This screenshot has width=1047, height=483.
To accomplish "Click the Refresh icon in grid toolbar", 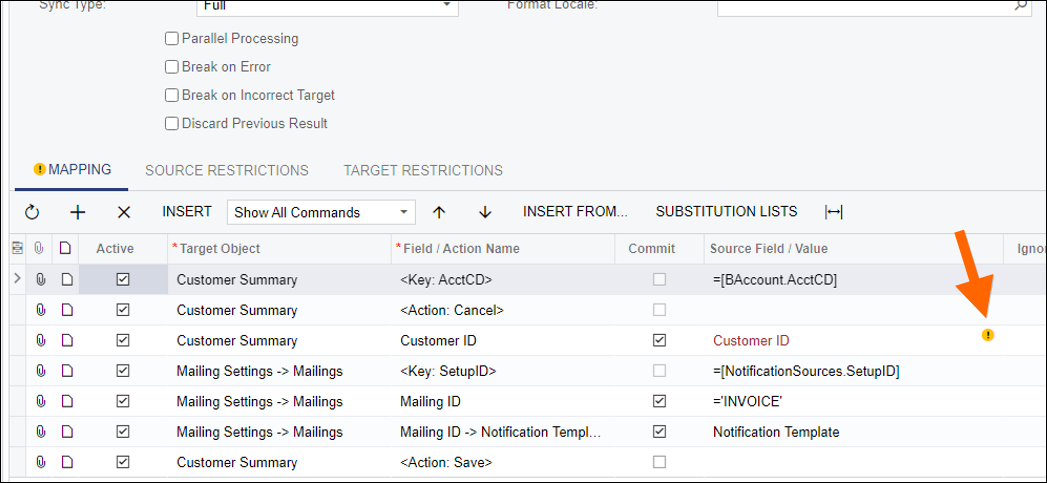I will point(32,212).
